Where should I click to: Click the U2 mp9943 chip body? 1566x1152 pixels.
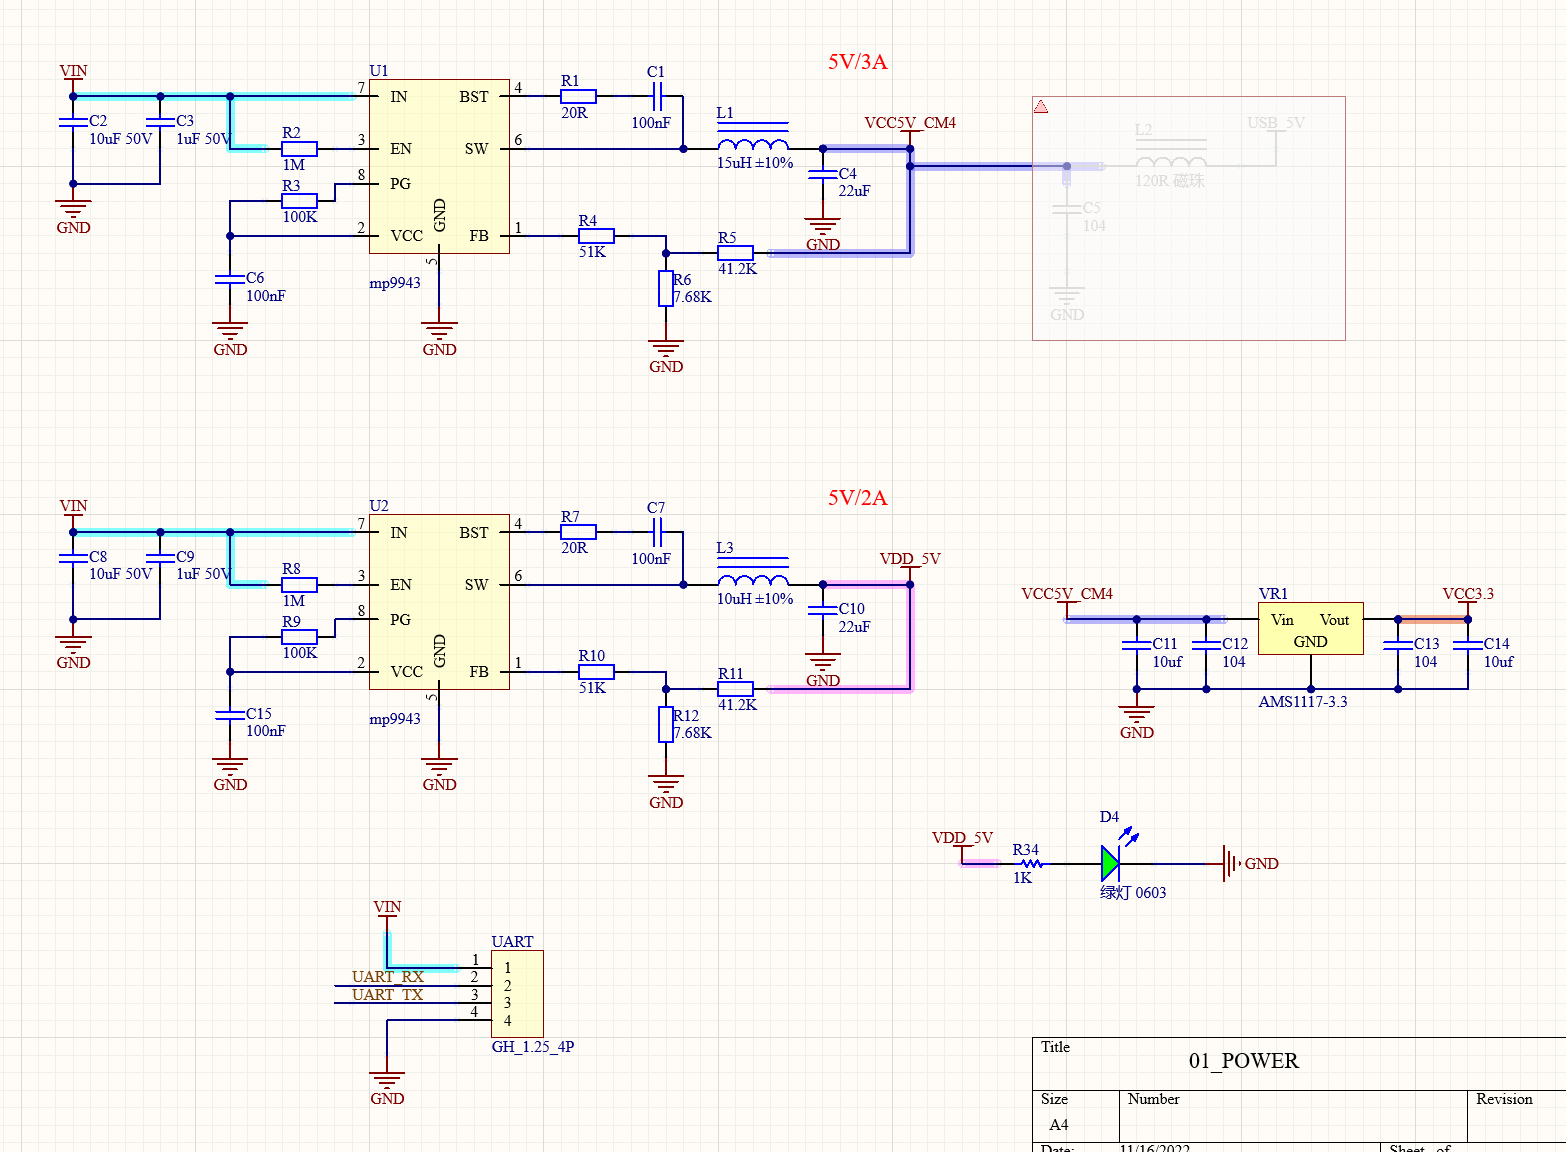click(439, 602)
